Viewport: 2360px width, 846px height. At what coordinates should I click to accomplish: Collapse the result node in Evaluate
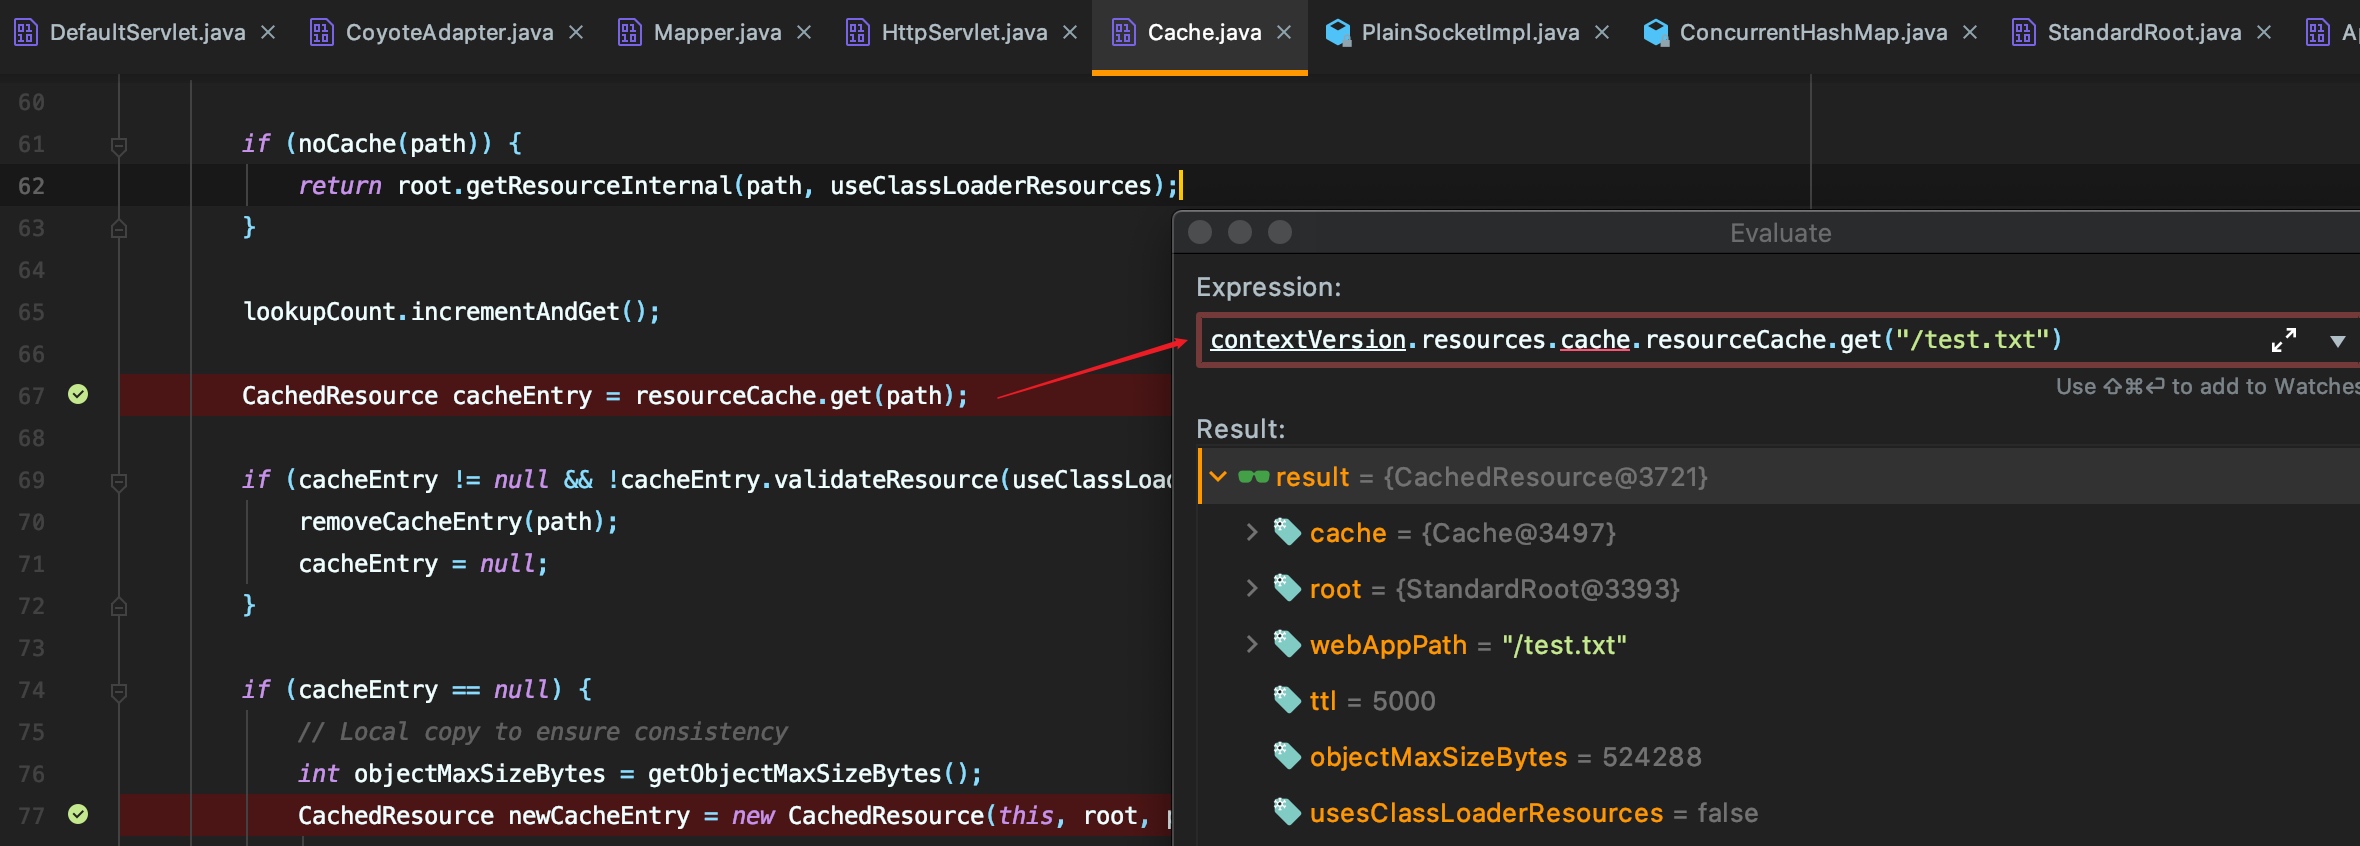[x=1218, y=477]
